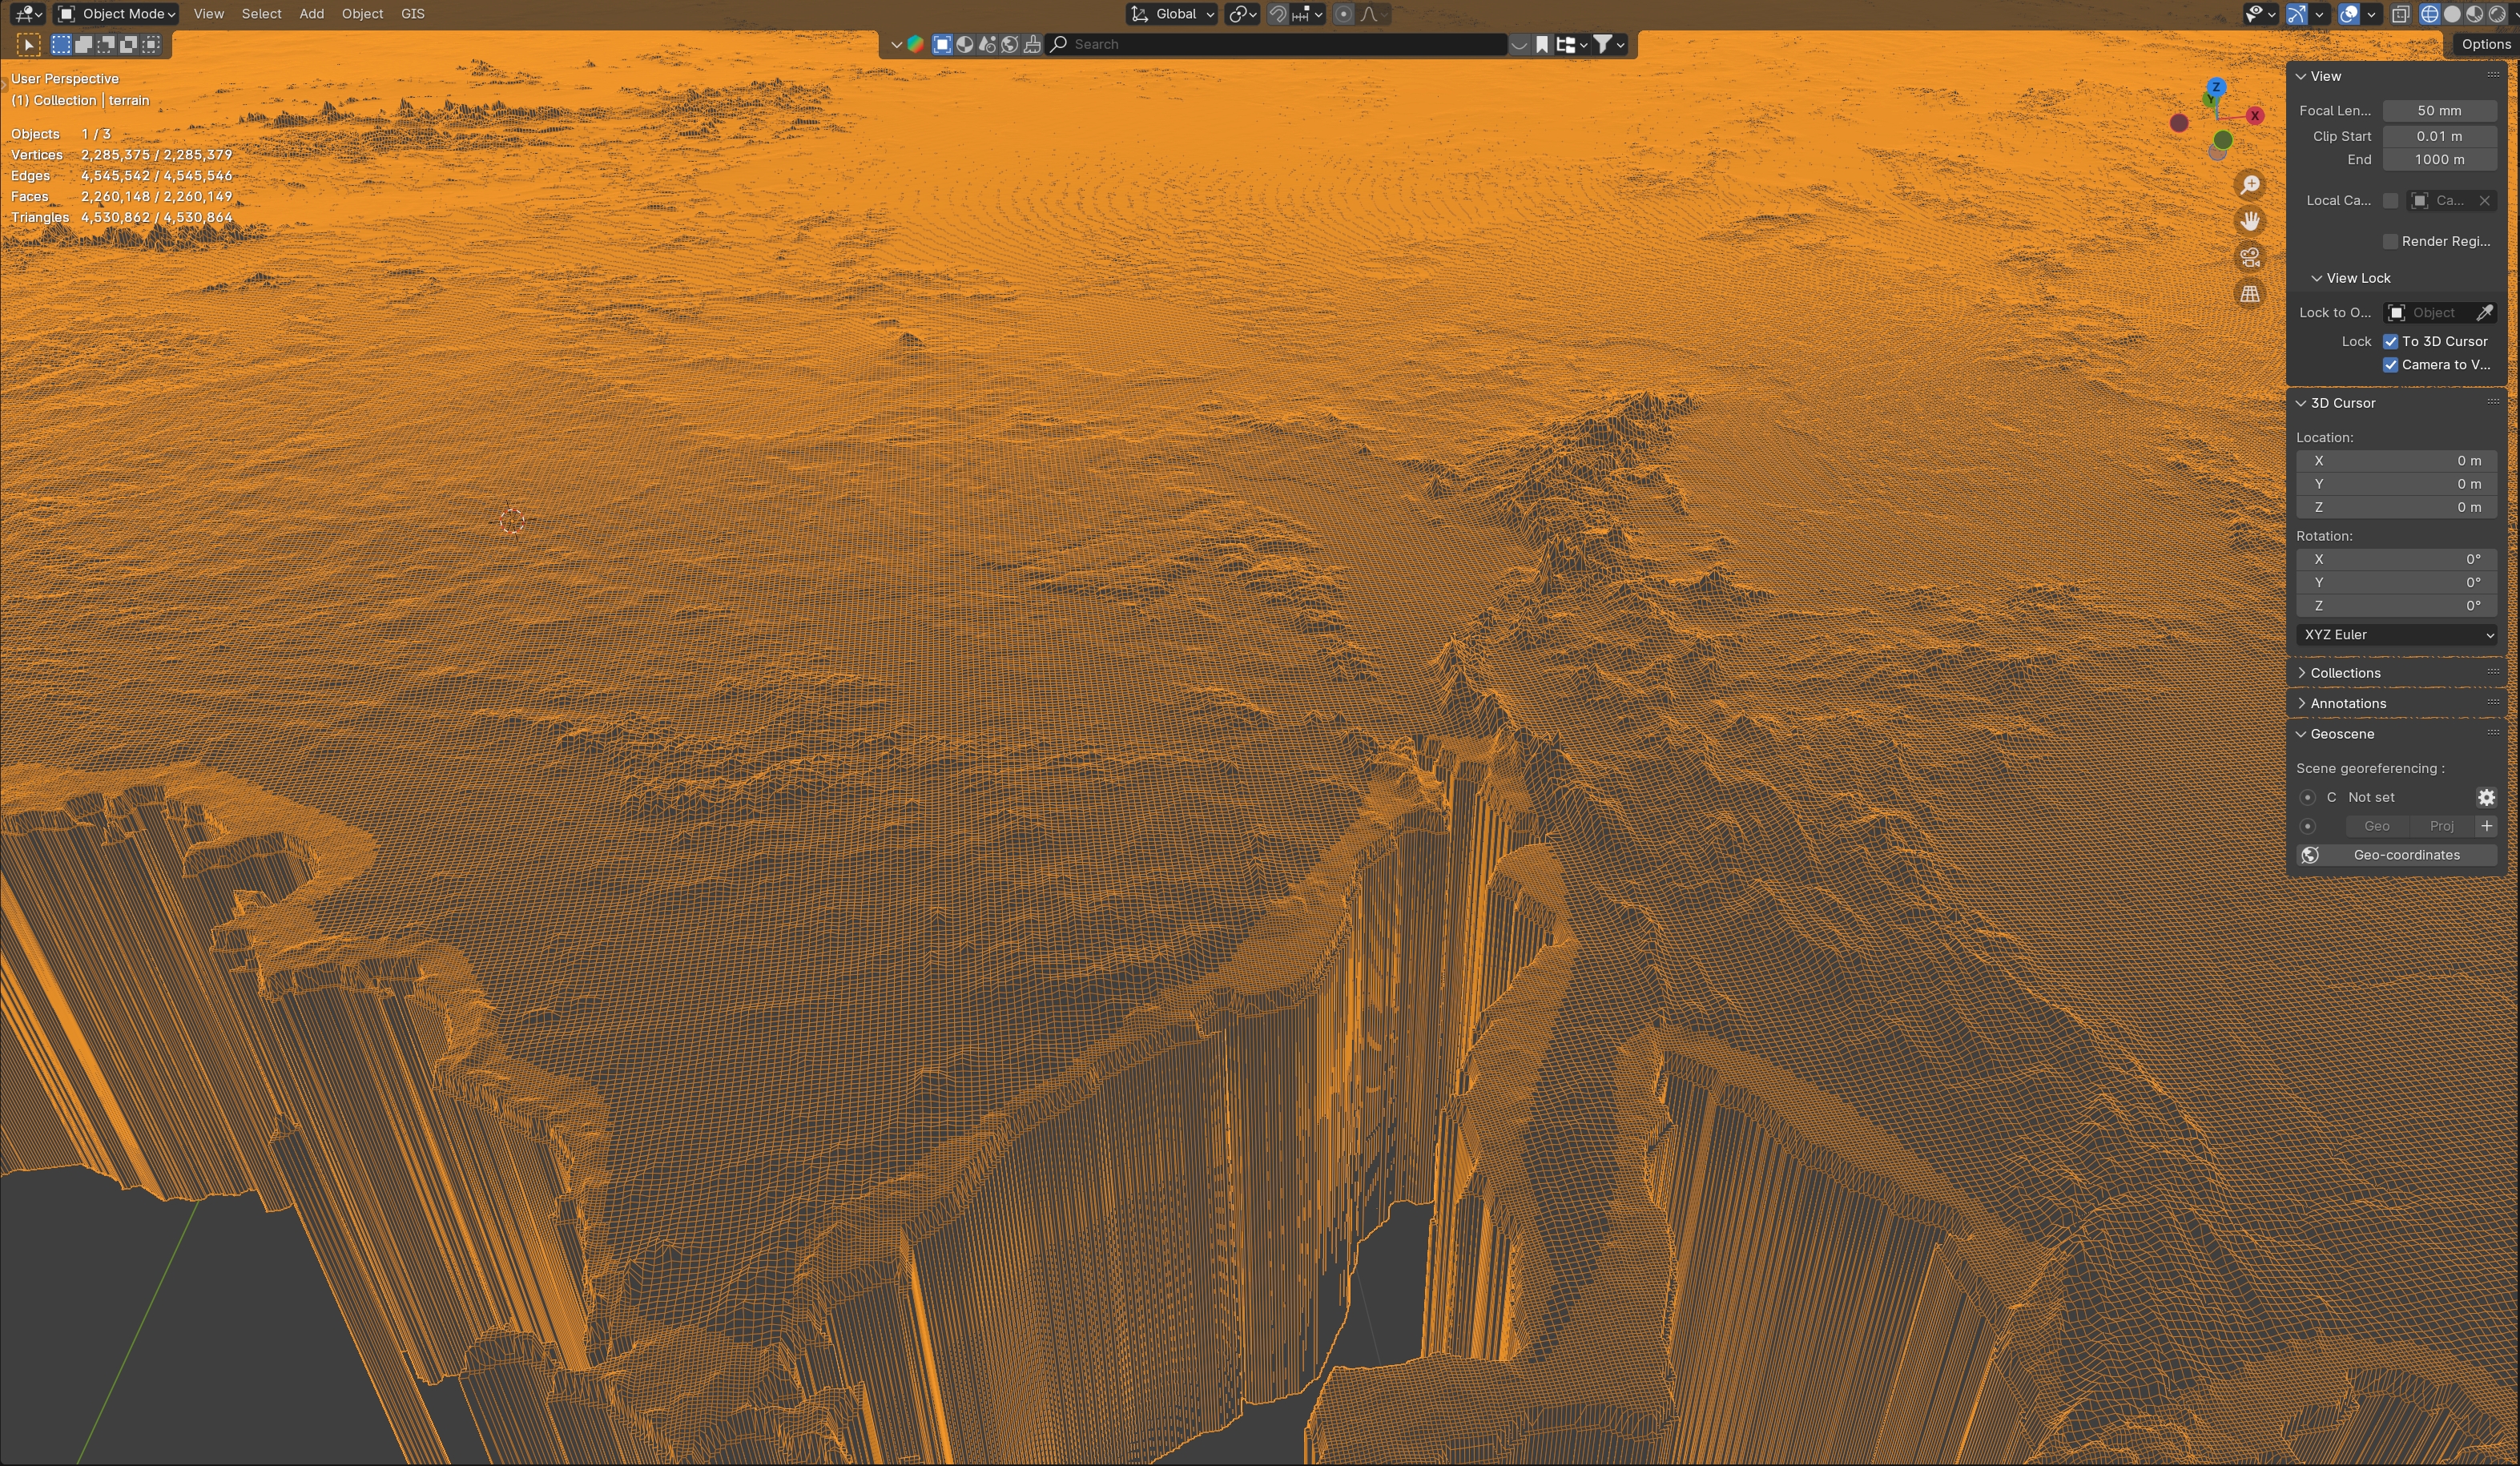Click the Options button
This screenshot has height=1466, width=2520.
pos(2485,44)
